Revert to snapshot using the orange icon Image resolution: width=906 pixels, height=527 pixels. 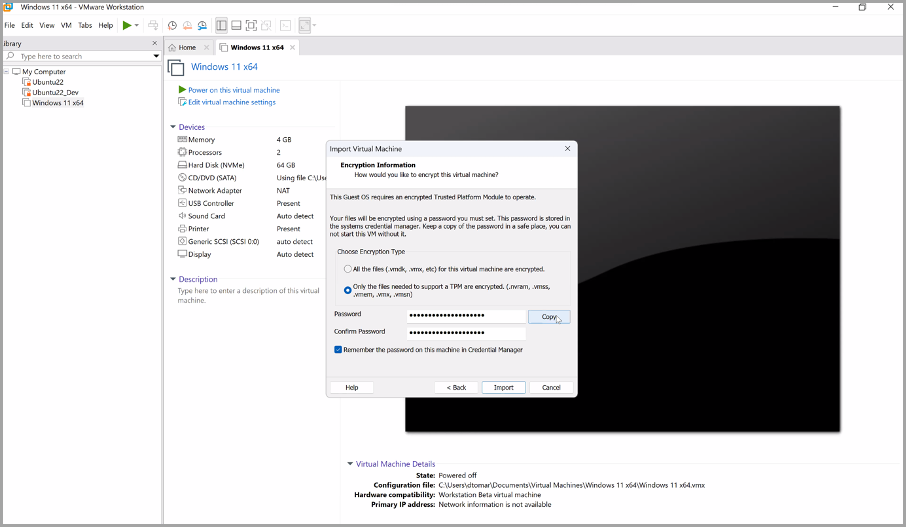pyautogui.click(x=187, y=25)
